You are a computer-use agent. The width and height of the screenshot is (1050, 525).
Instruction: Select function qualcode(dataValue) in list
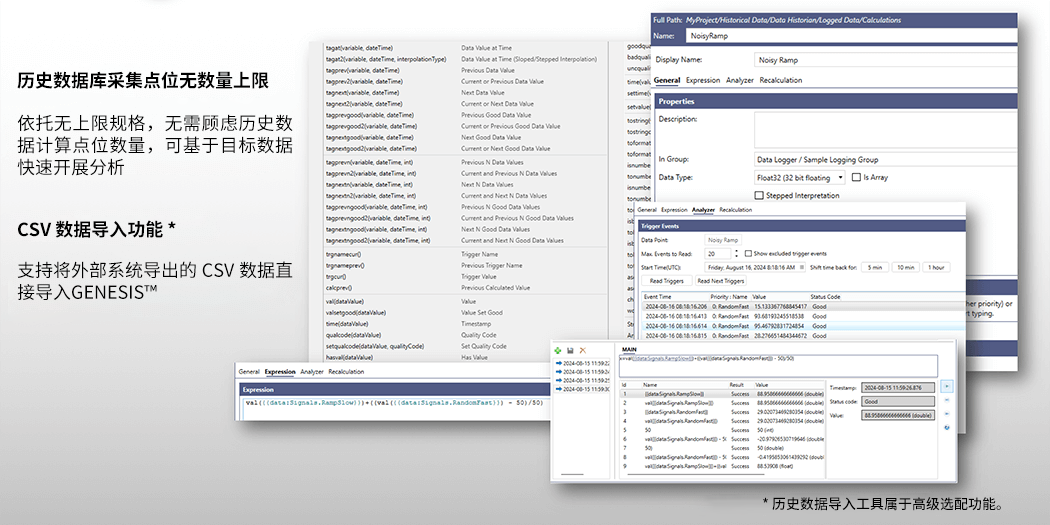353,335
